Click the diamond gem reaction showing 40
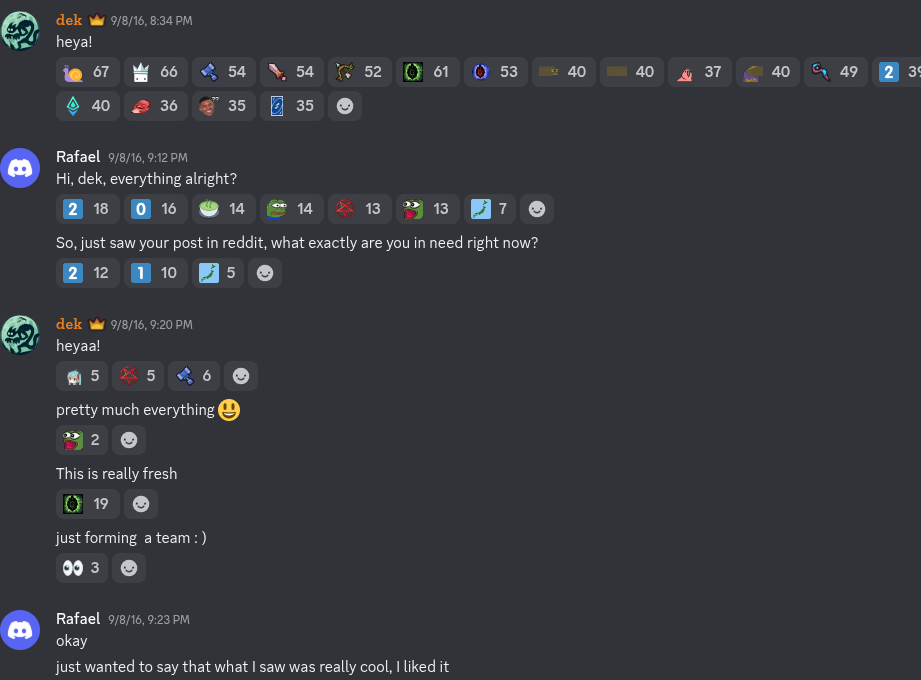The height and width of the screenshot is (680, 921). (x=88, y=106)
